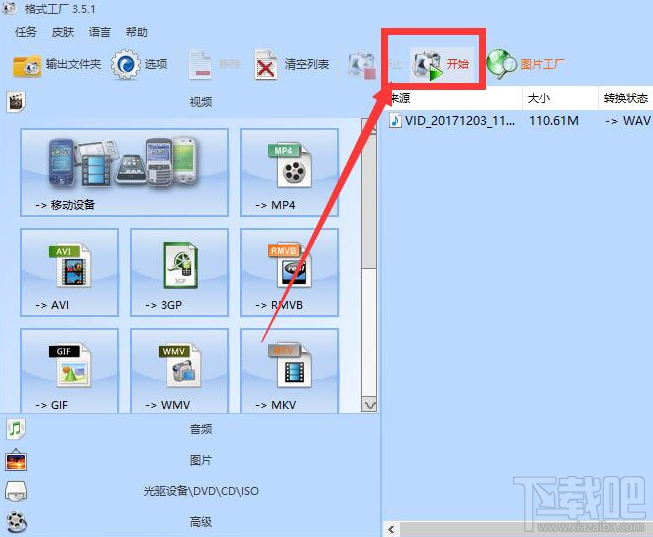Select the VID_20171203_11... task row

point(519,120)
